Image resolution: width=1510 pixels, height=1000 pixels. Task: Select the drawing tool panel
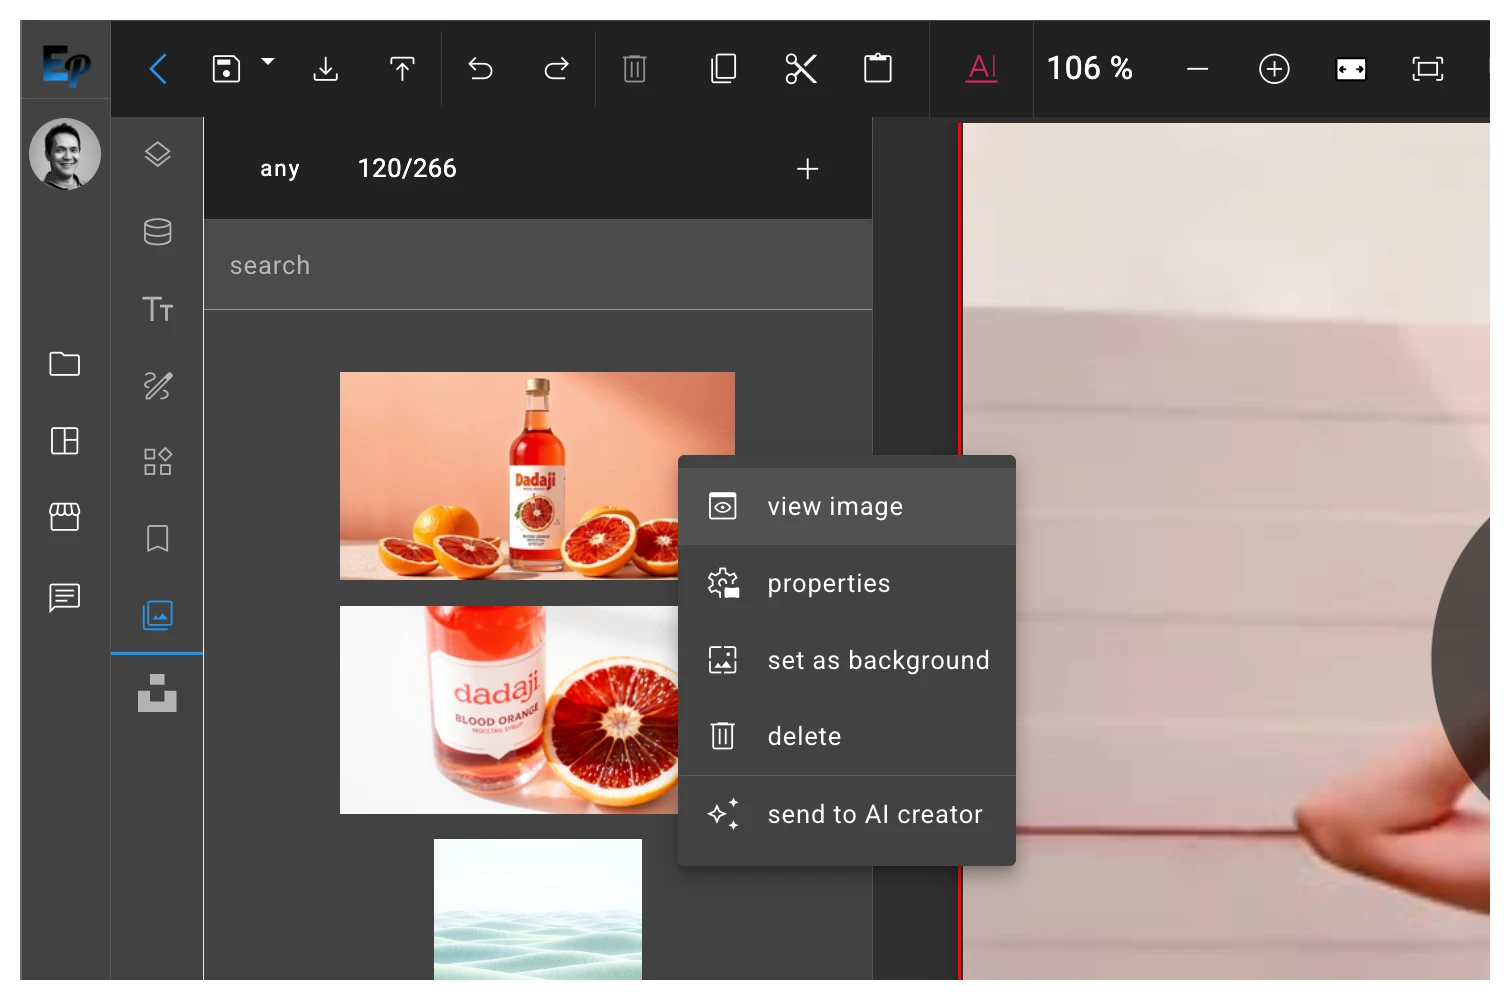(x=157, y=387)
